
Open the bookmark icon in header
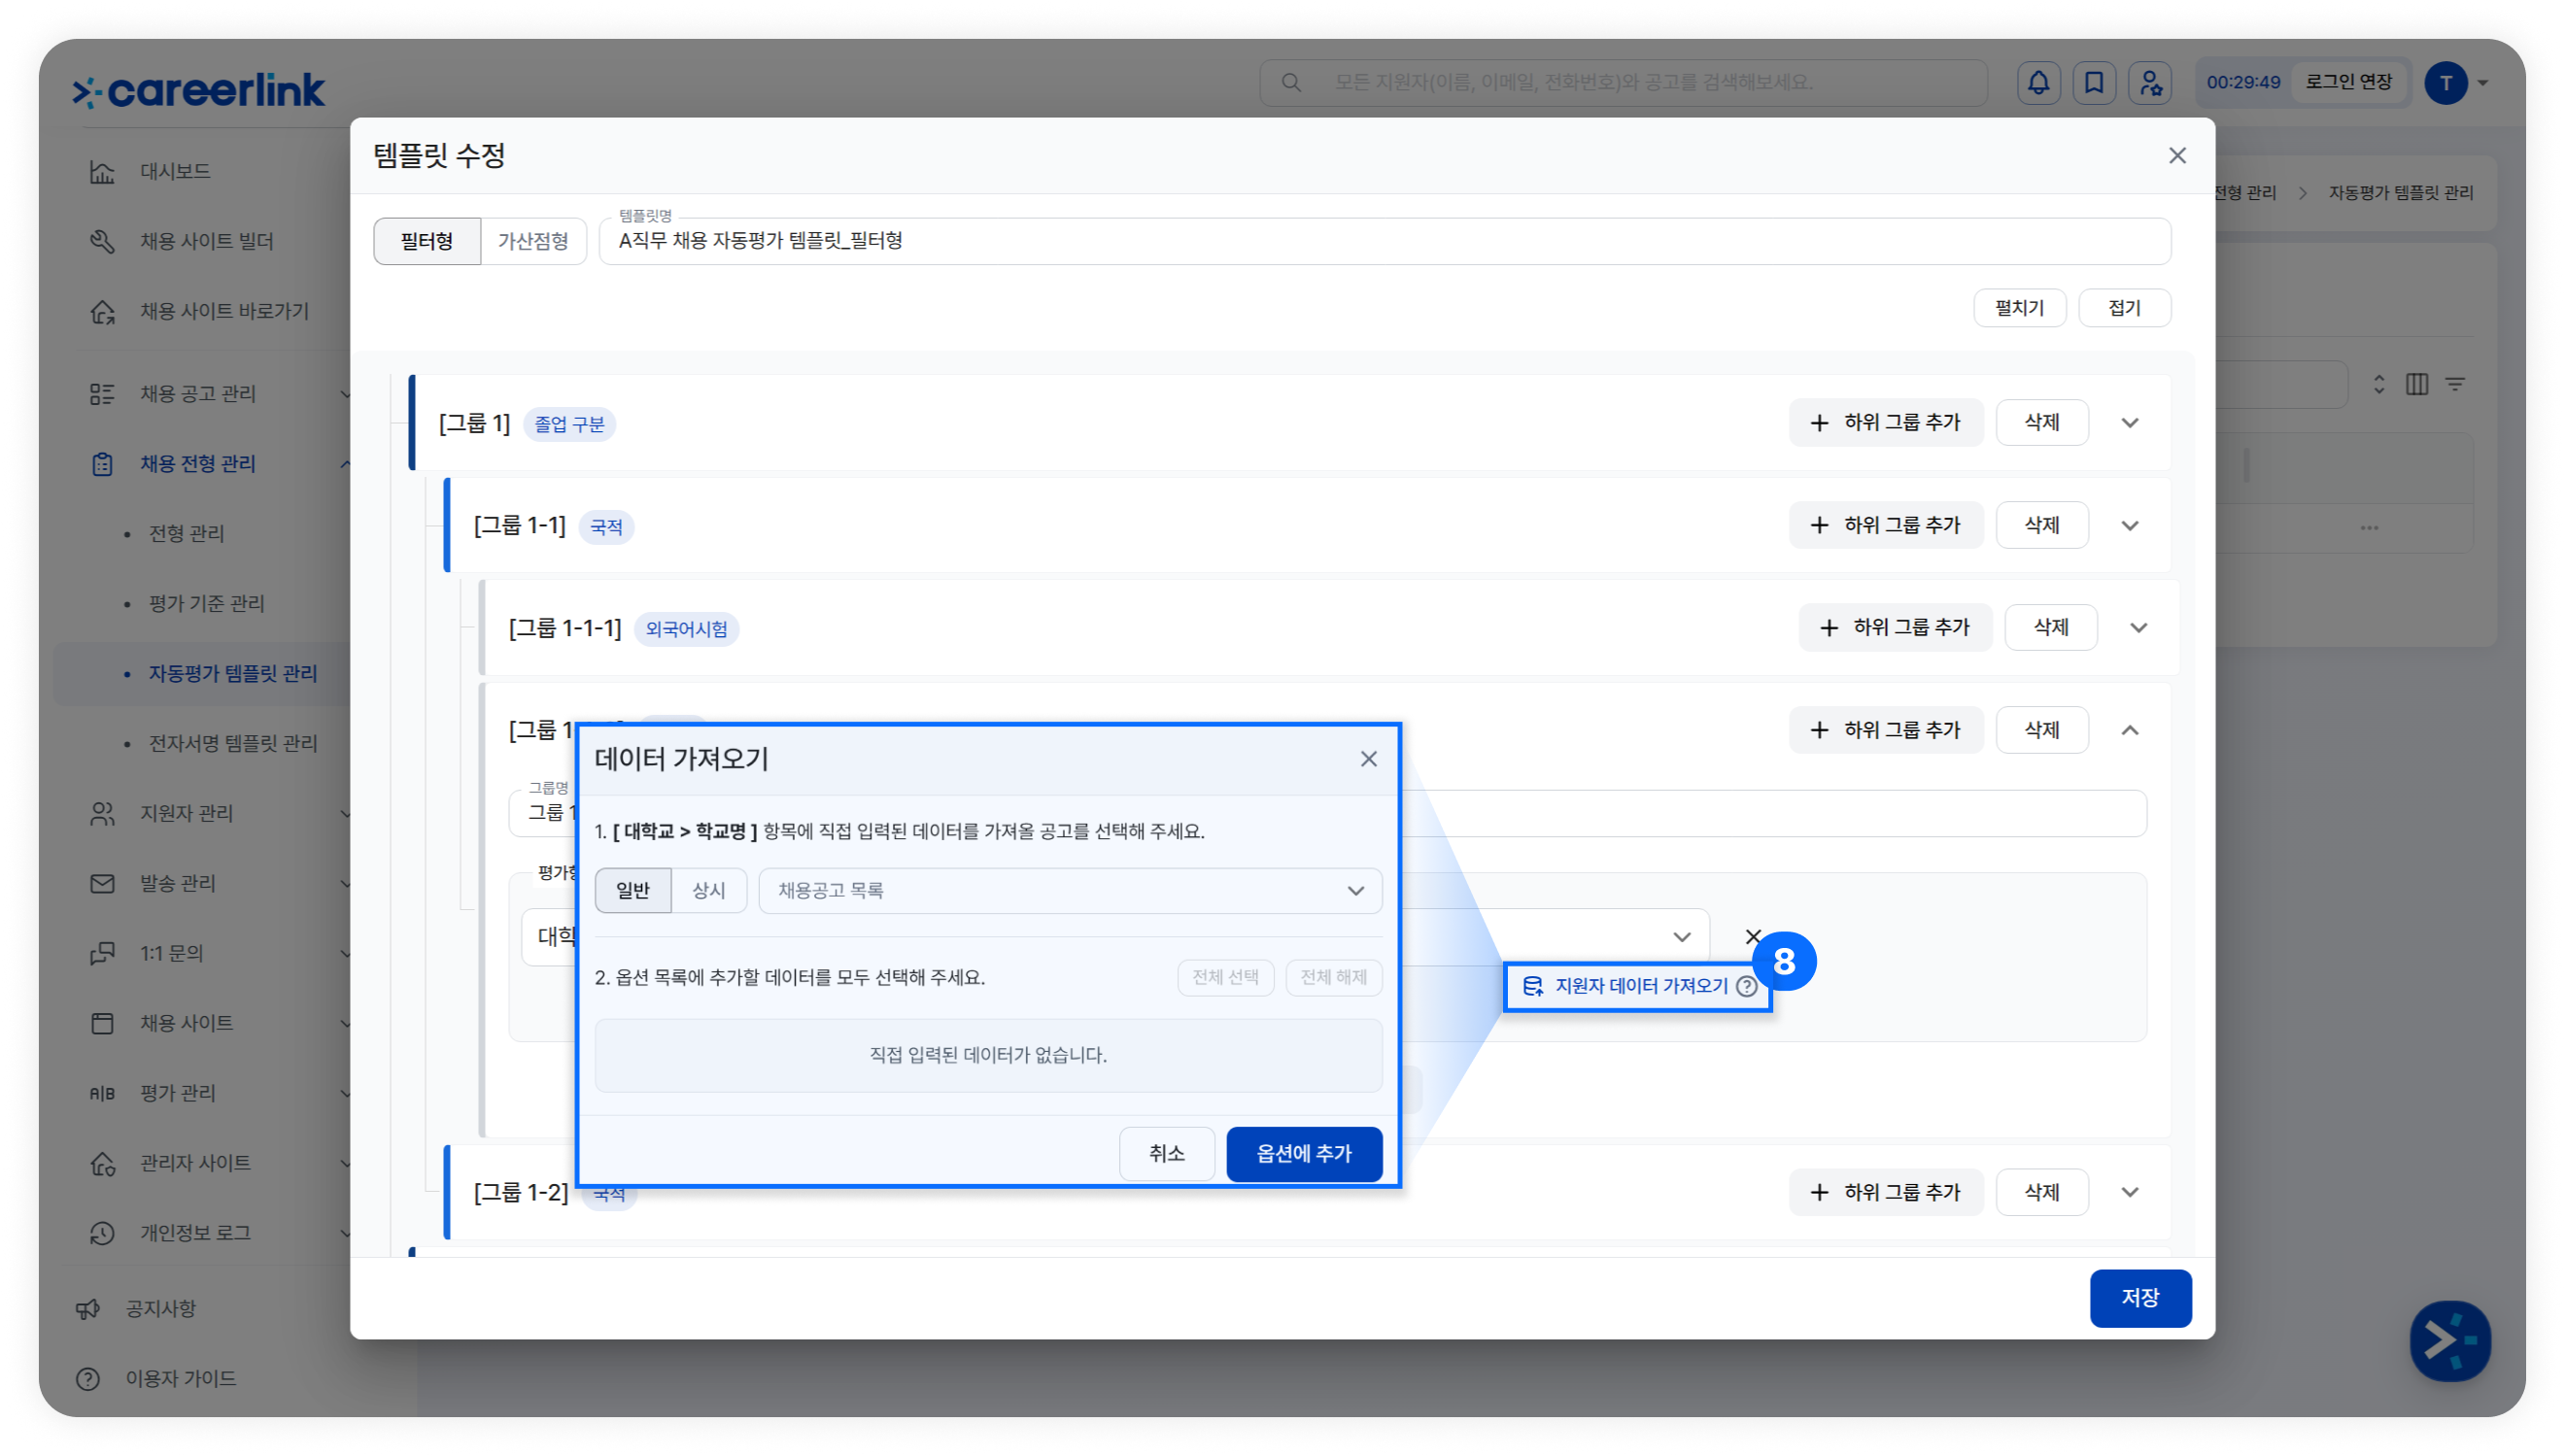pos(2094,83)
